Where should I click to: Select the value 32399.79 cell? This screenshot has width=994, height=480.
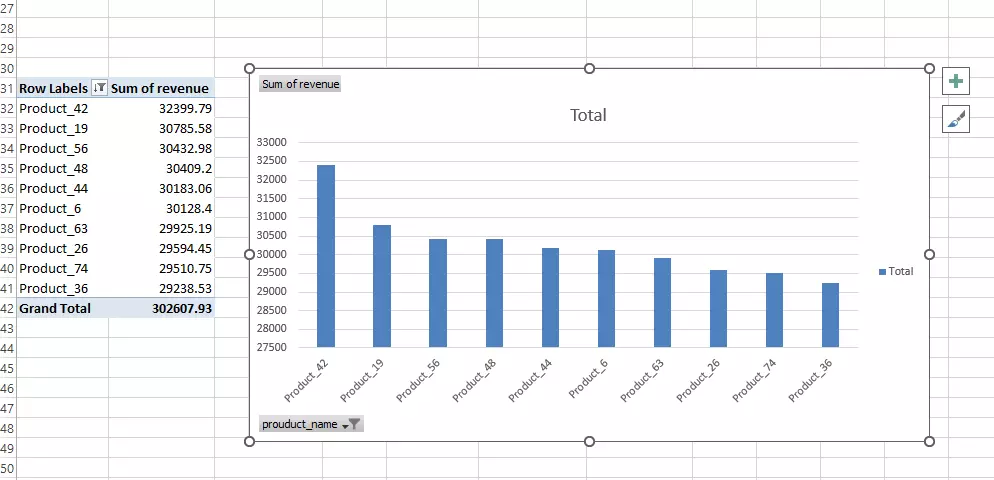point(162,108)
